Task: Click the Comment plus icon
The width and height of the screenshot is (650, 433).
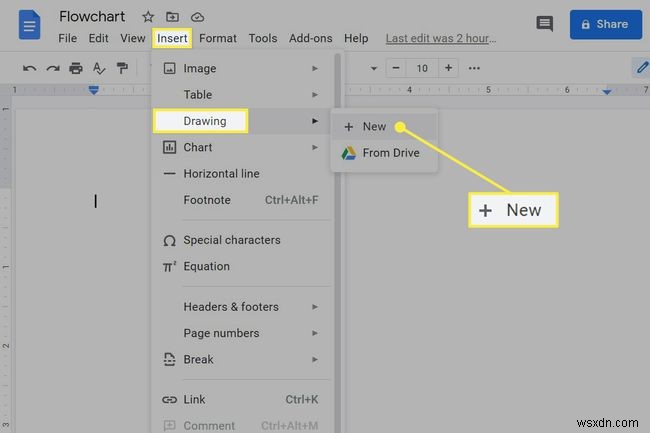Action: click(170, 425)
